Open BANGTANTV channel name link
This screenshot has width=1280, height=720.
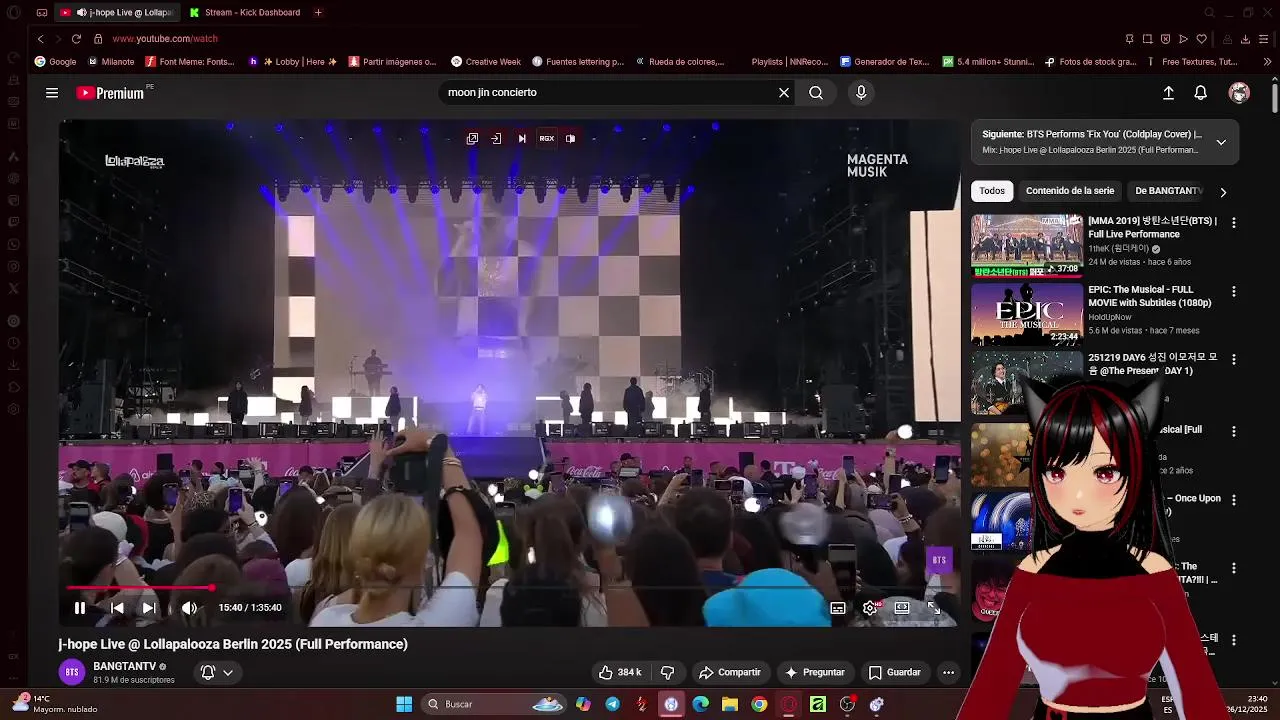125,666
